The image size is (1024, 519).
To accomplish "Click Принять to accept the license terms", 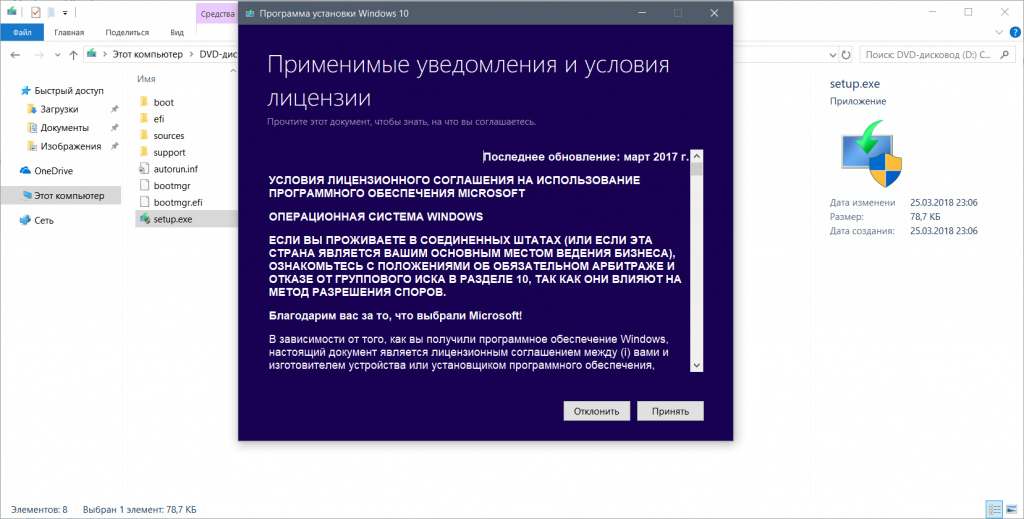I will click(670, 411).
